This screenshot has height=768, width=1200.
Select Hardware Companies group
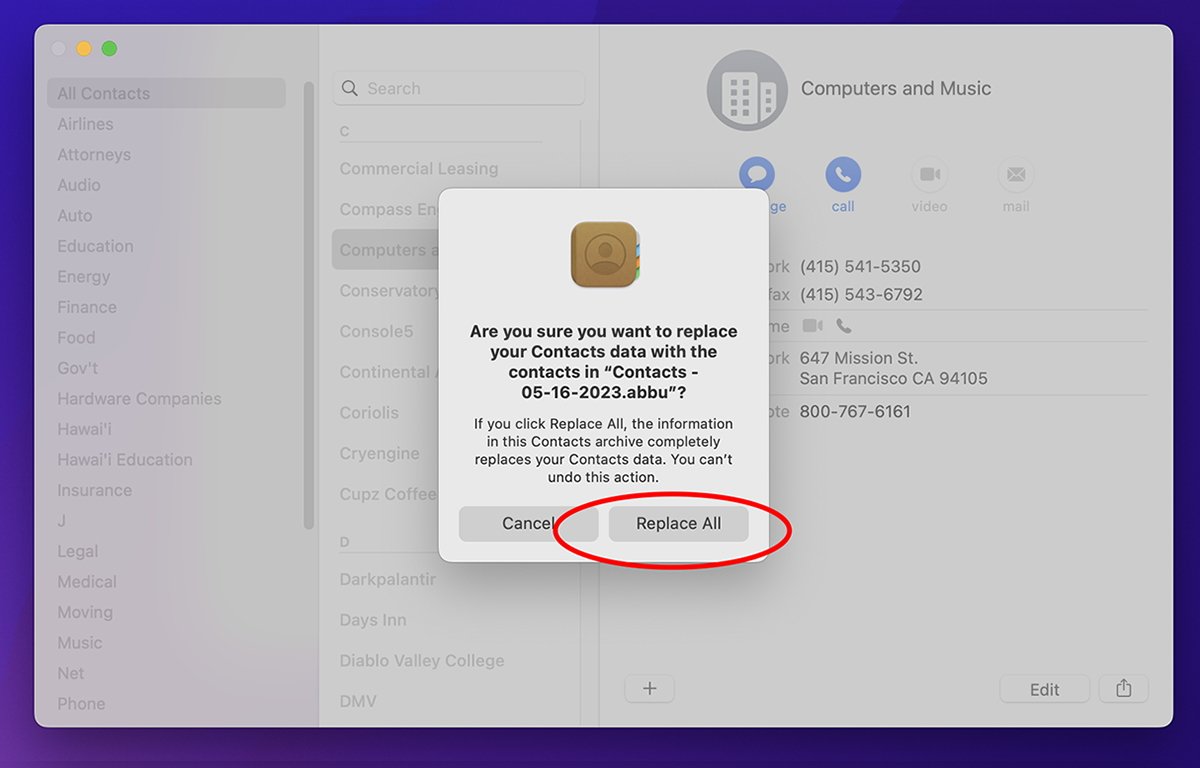click(139, 399)
